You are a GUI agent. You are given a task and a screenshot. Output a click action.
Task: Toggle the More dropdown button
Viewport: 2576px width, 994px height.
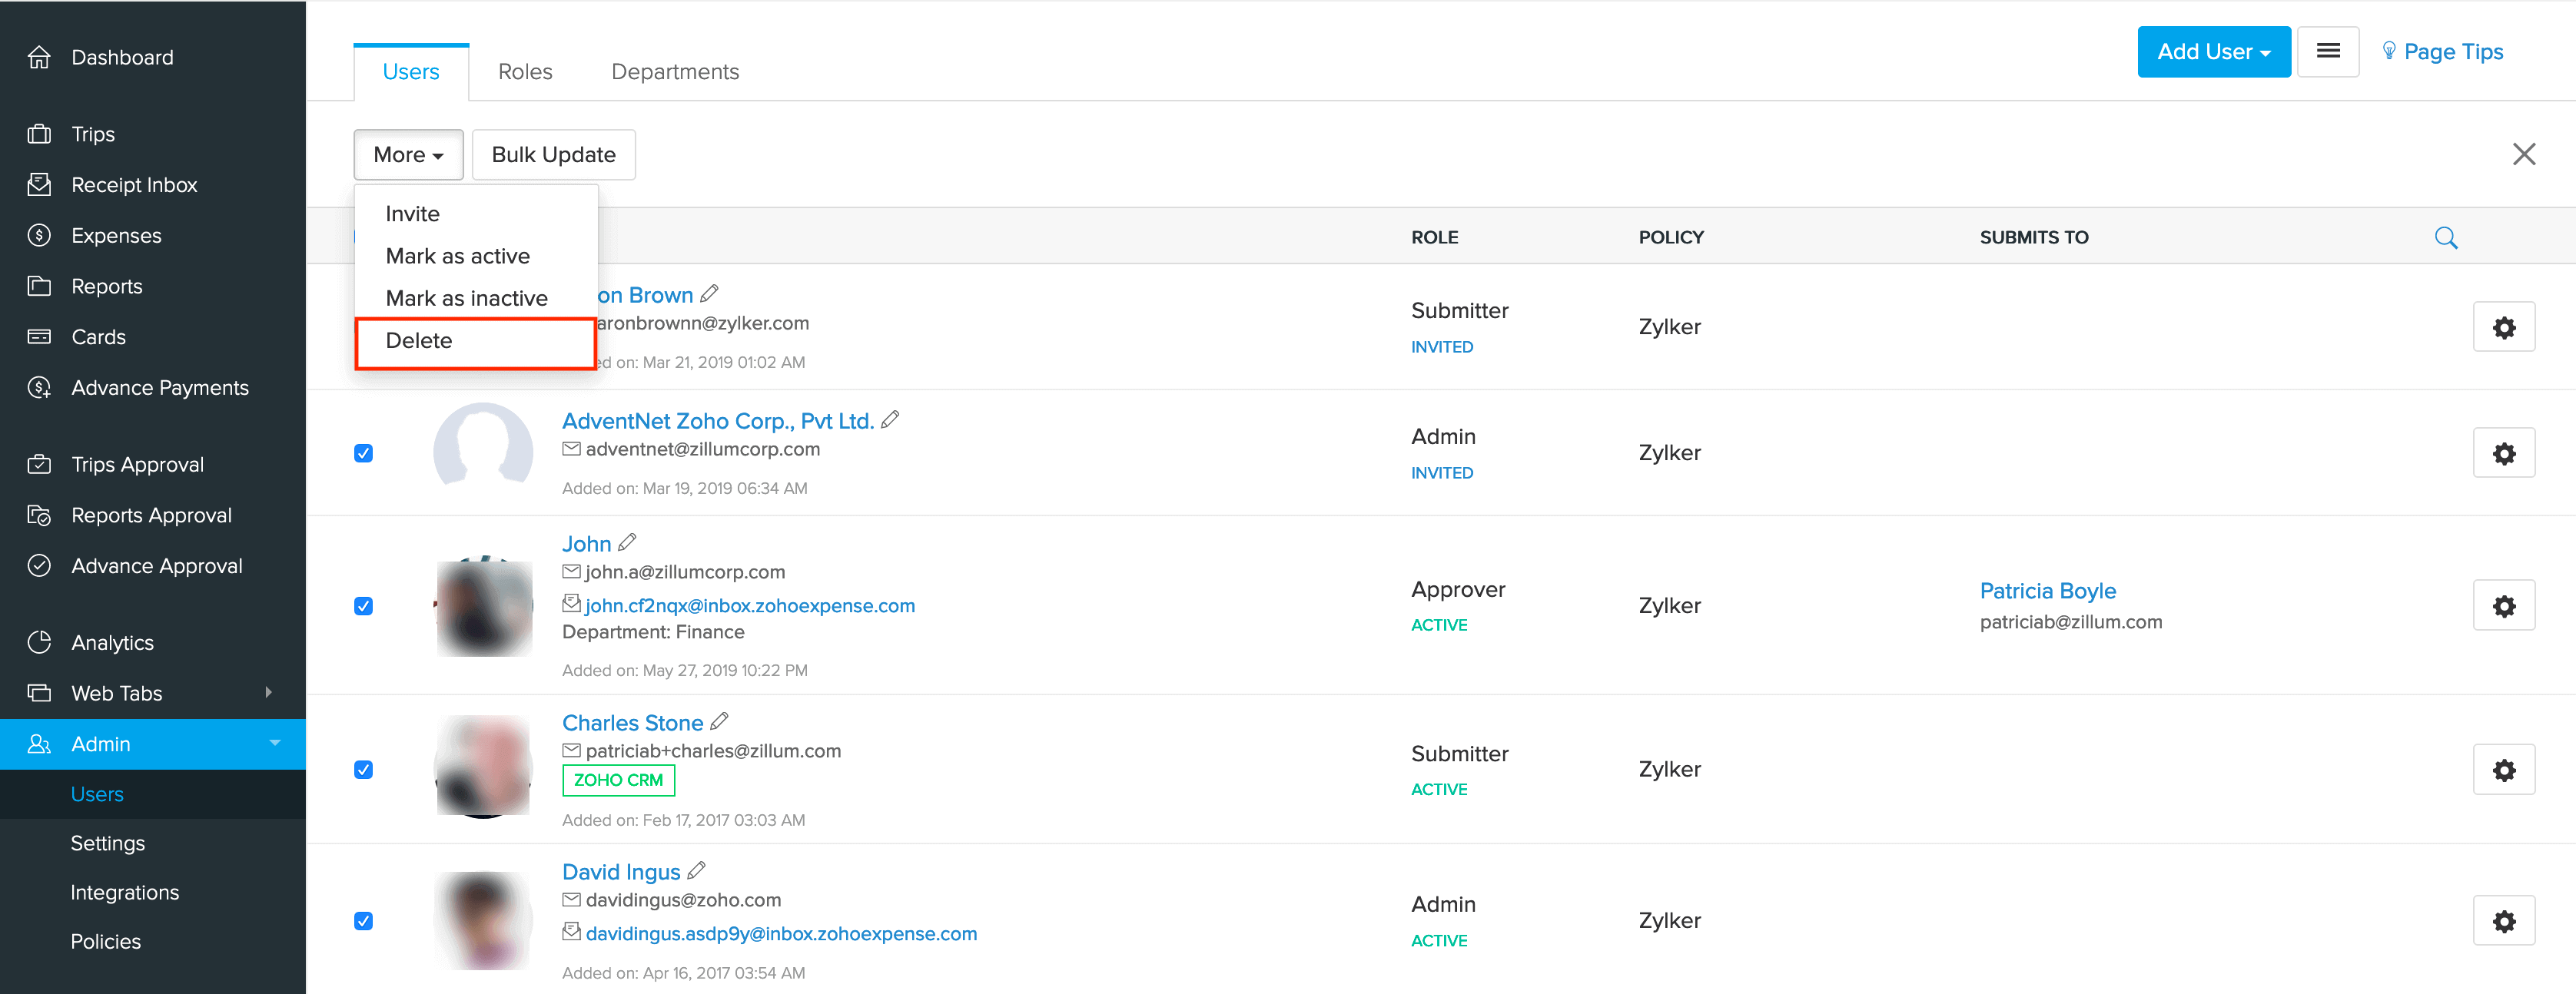tap(408, 155)
